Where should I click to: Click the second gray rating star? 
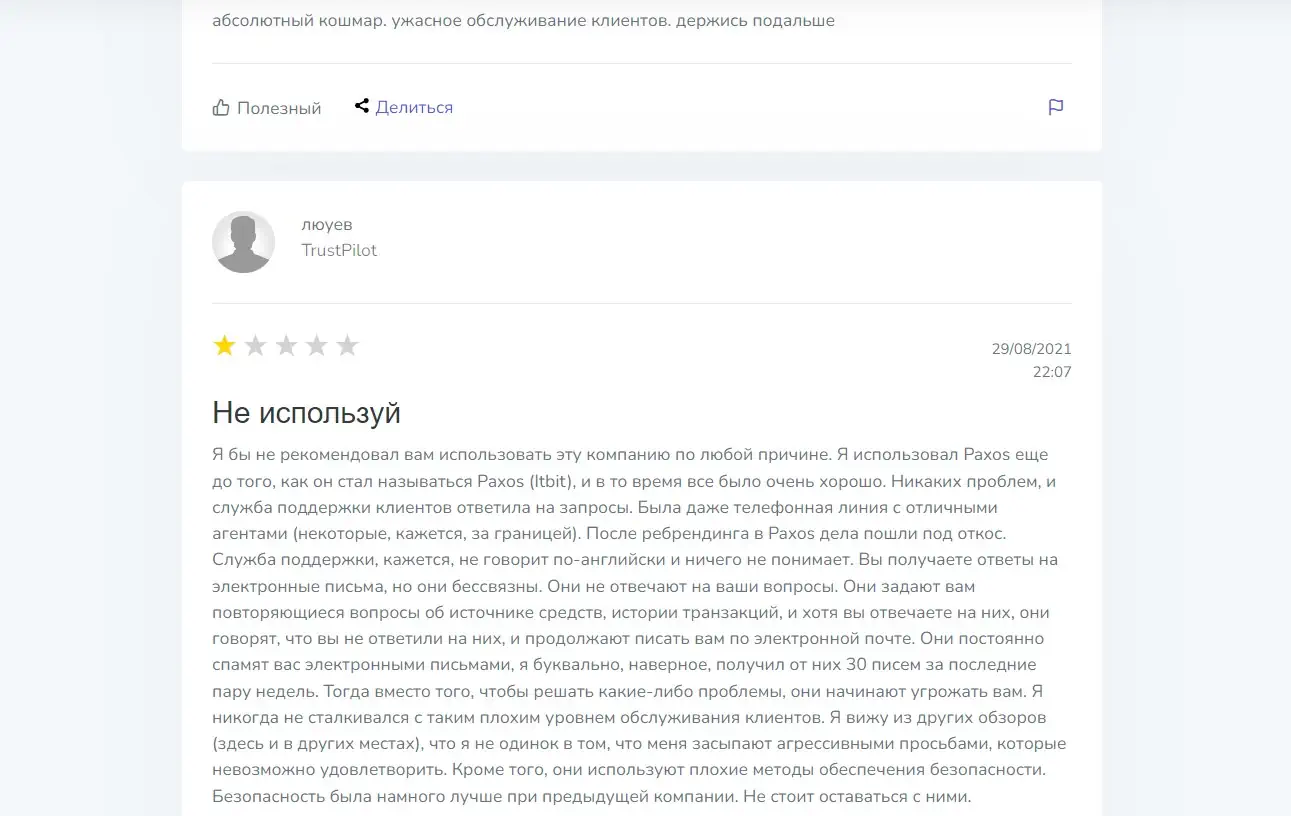[255, 346]
